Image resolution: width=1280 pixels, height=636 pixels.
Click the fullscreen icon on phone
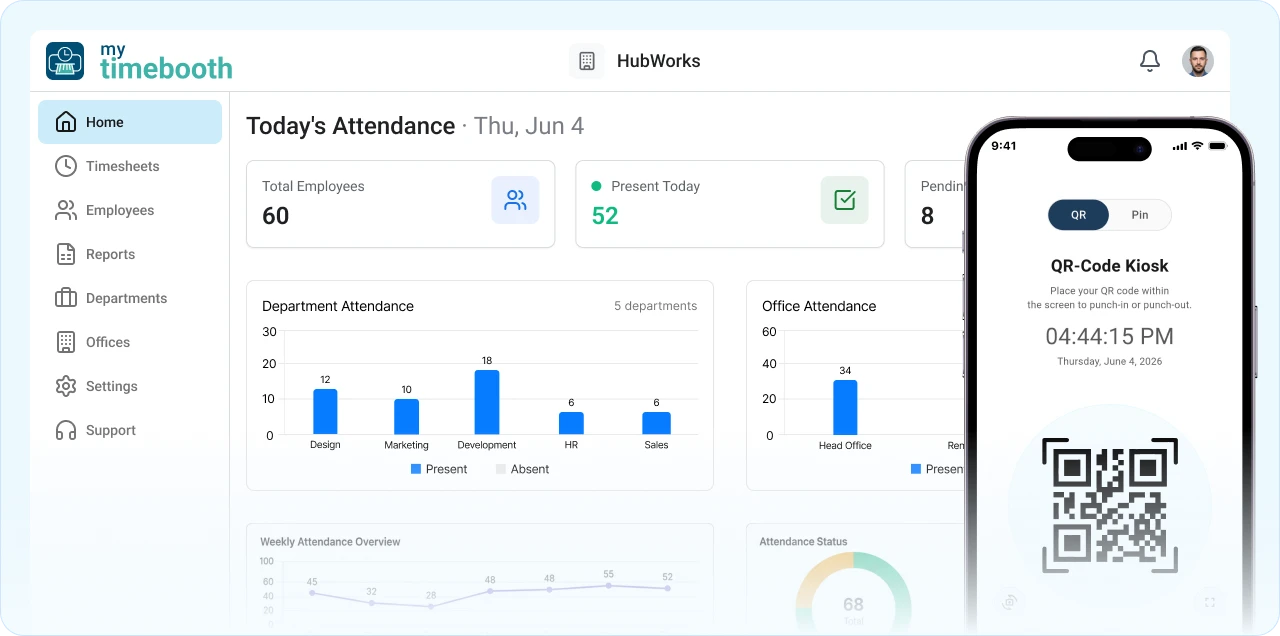(1210, 602)
